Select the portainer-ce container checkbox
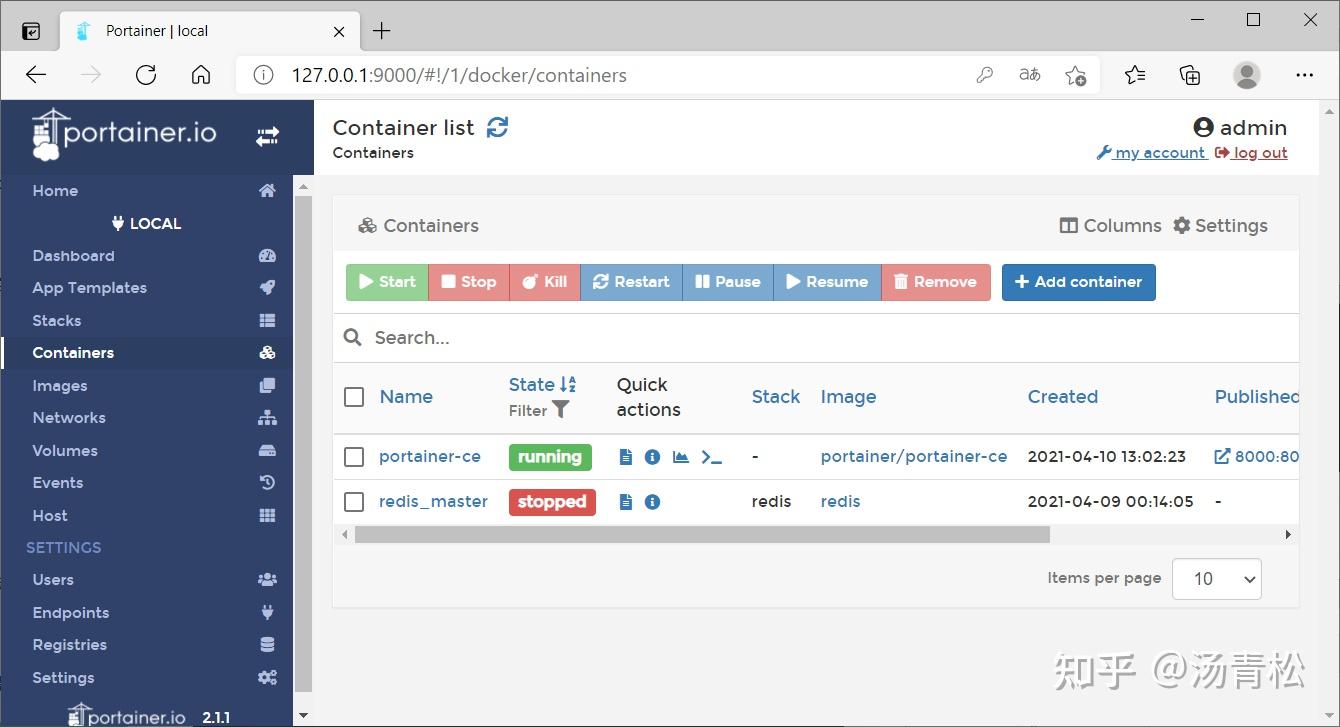The height and width of the screenshot is (727, 1340). coord(353,456)
